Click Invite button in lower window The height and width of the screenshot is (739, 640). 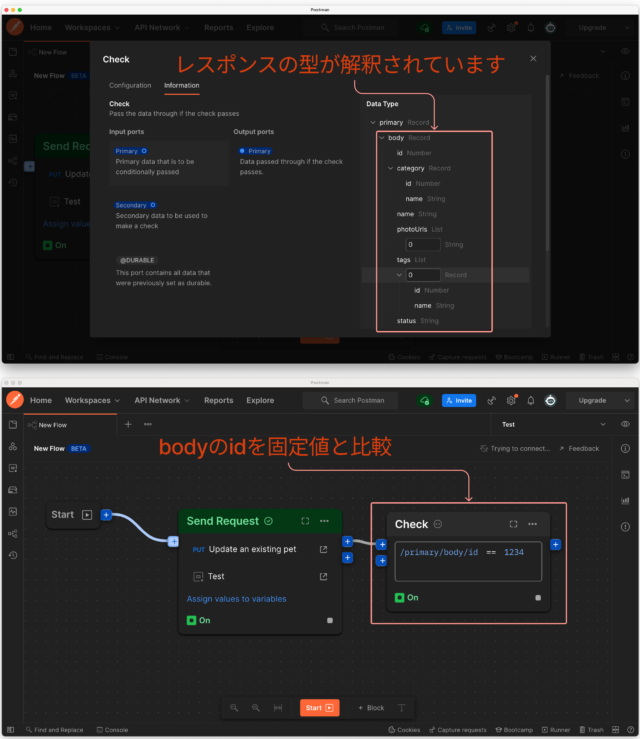coord(459,400)
